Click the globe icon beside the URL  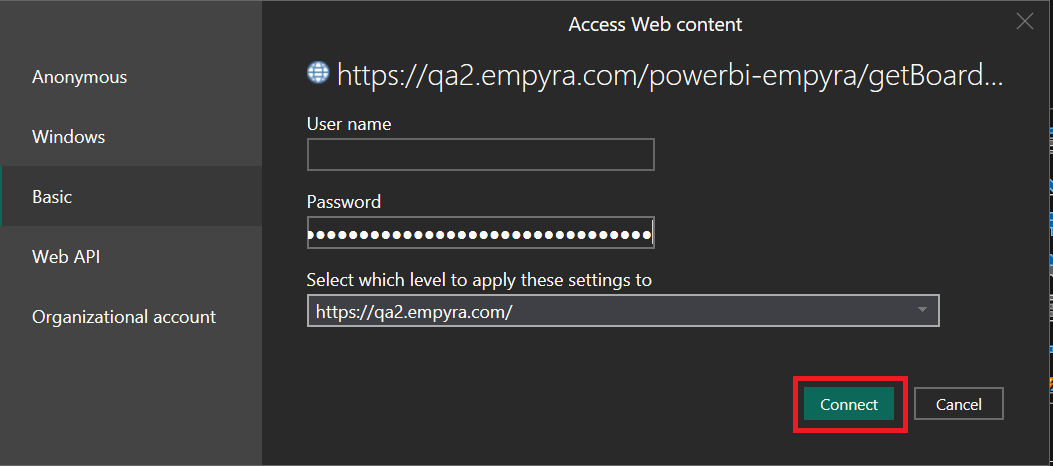click(x=318, y=72)
